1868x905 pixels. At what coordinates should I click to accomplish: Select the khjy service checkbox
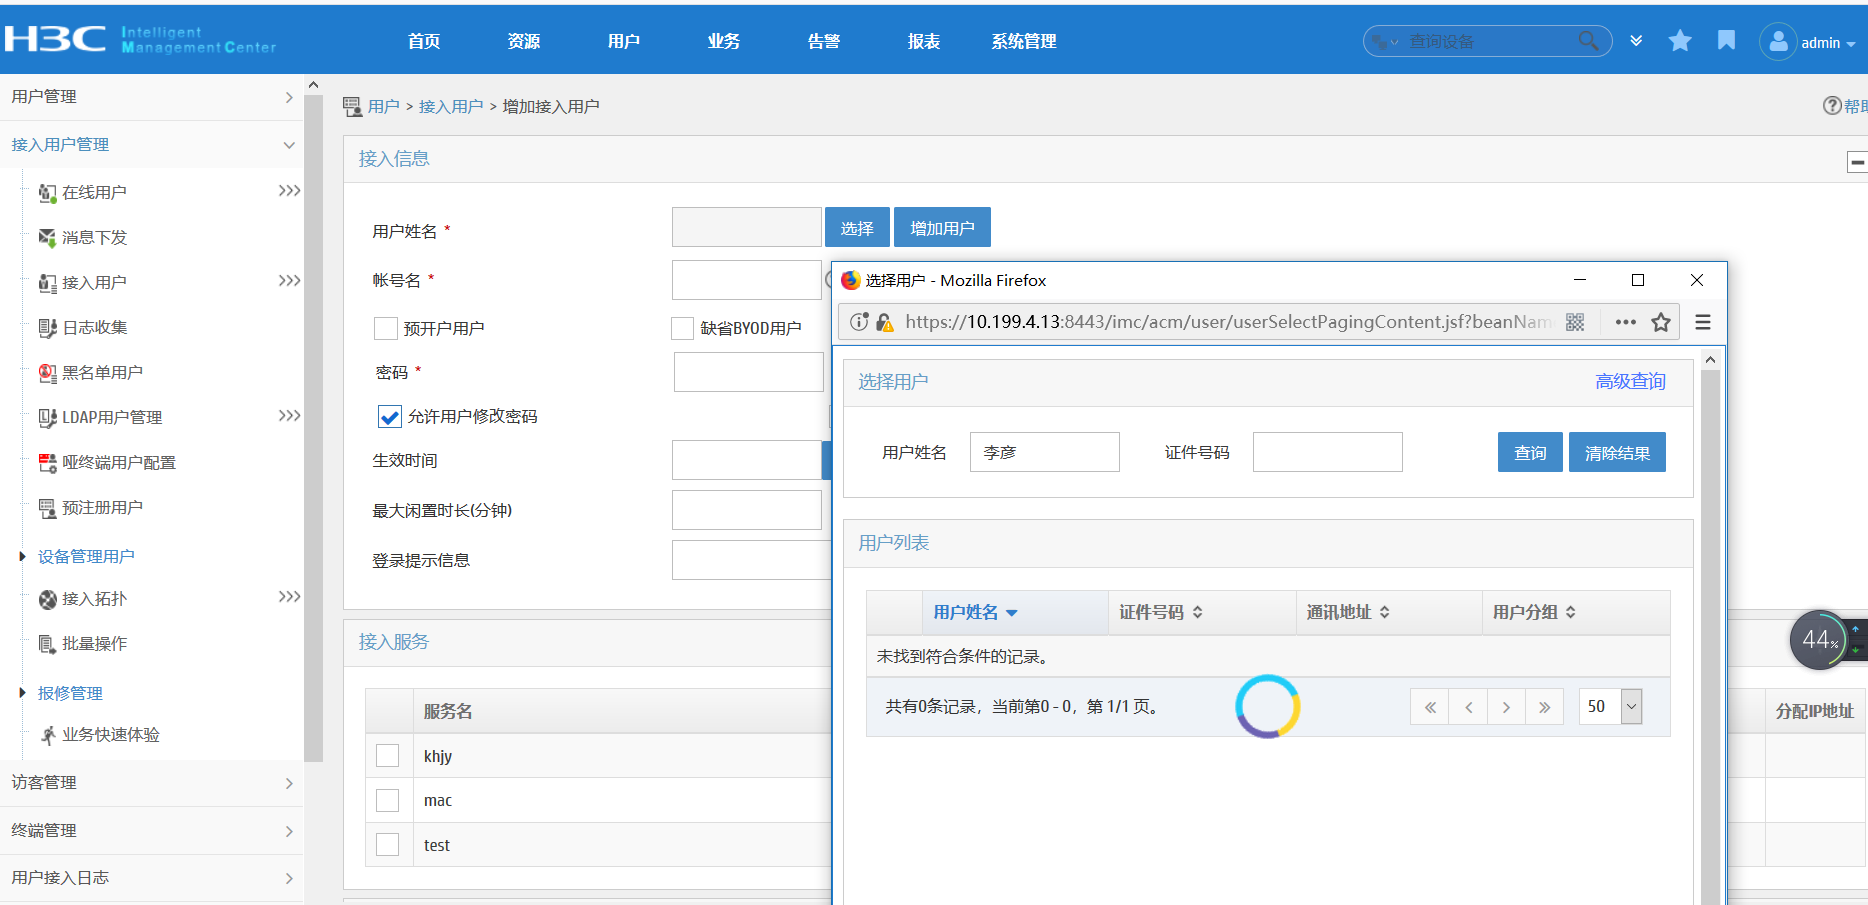coord(388,756)
